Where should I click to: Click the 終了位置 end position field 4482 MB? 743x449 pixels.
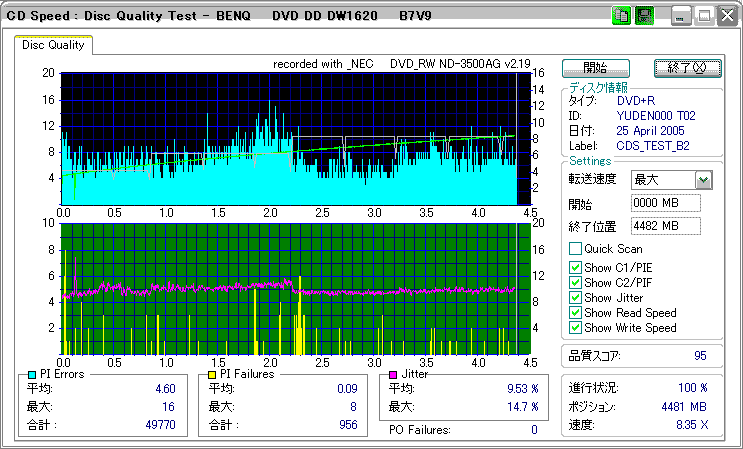pos(666,226)
